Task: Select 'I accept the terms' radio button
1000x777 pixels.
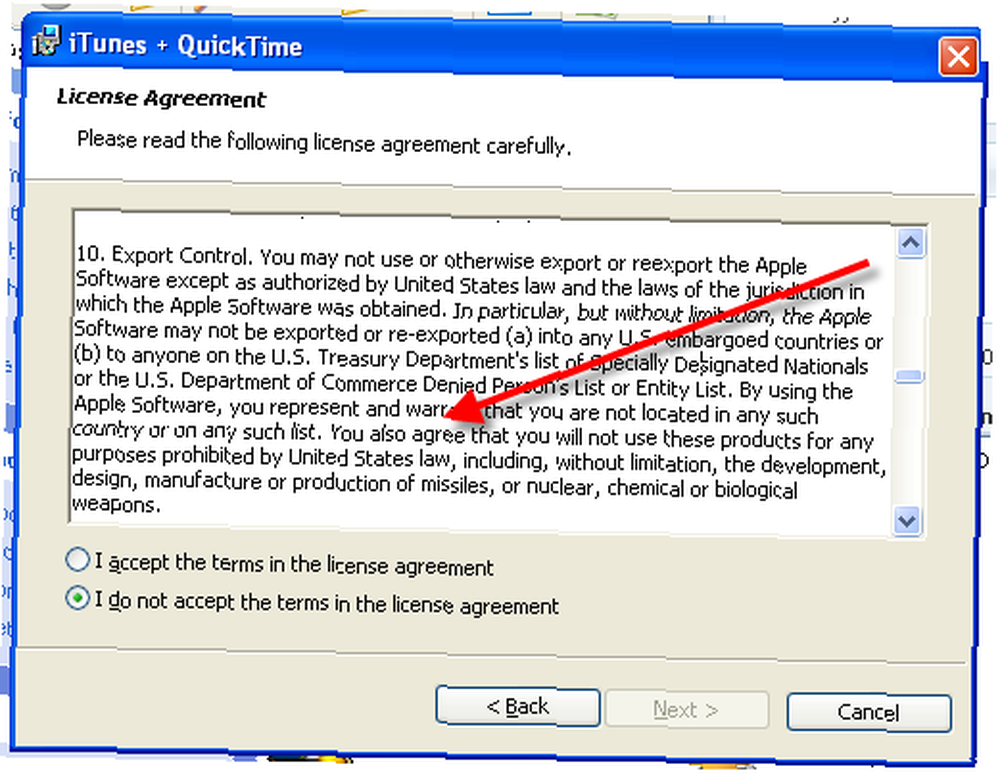Action: pyautogui.click(x=77, y=559)
